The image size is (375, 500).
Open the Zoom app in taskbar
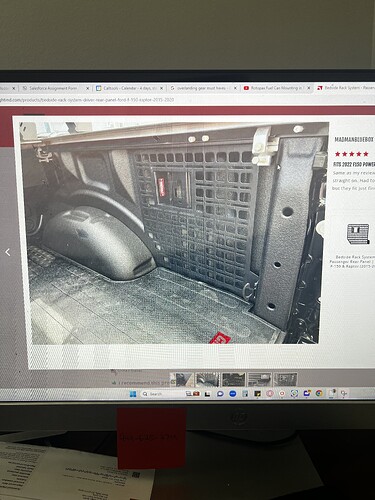click(233, 394)
